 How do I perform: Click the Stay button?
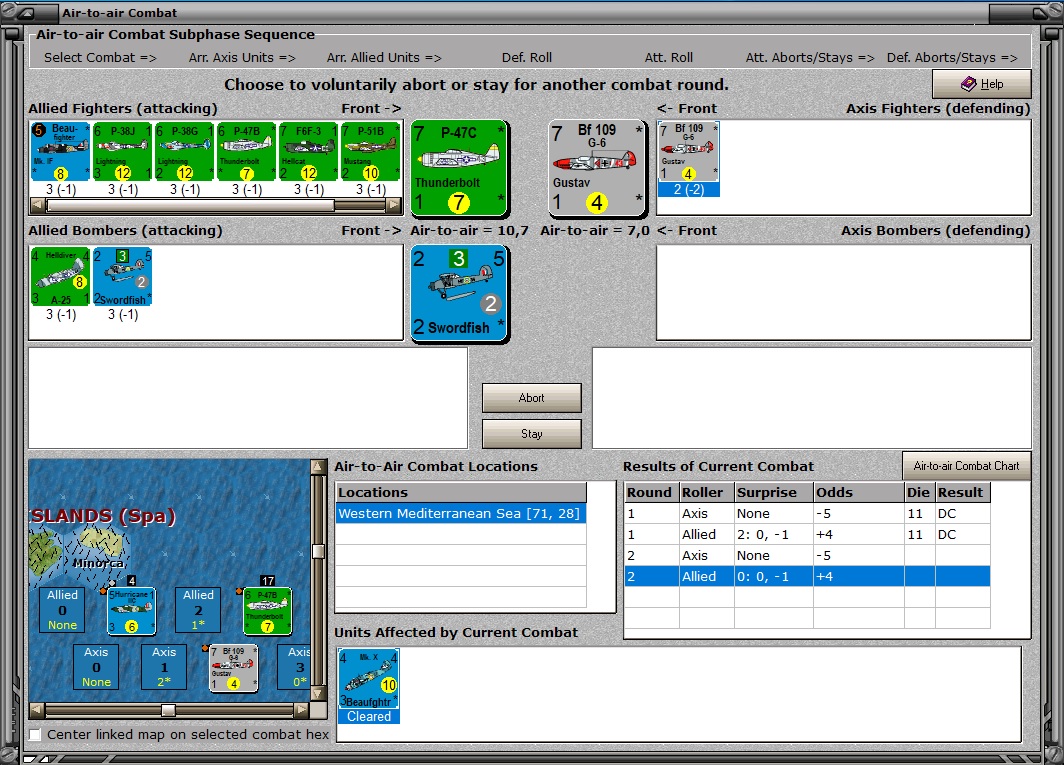tap(531, 434)
